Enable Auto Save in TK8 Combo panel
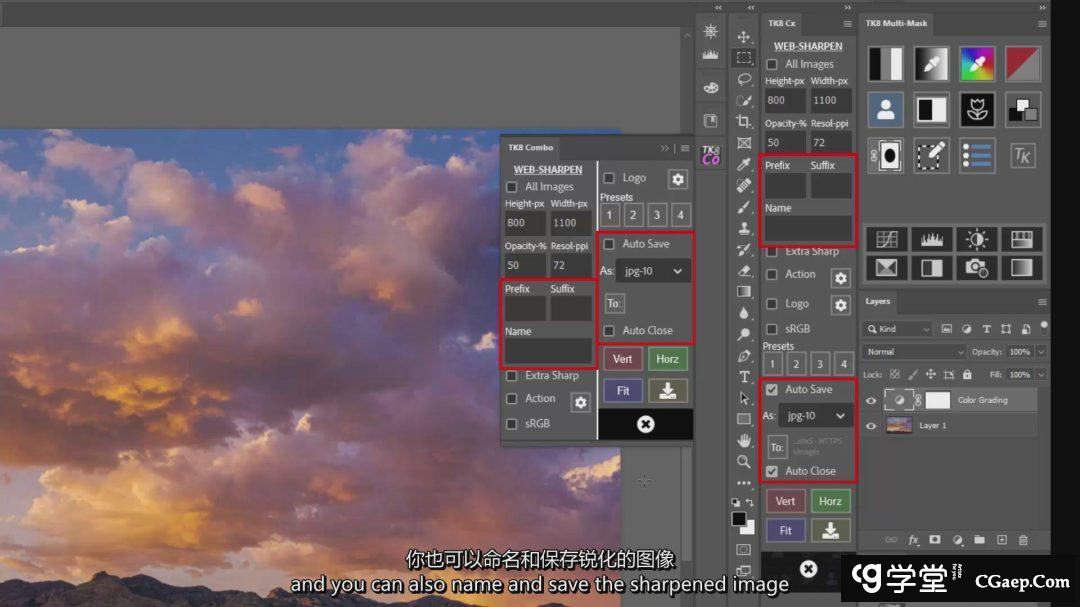Screen dimensions: 1080x607 point(609,244)
